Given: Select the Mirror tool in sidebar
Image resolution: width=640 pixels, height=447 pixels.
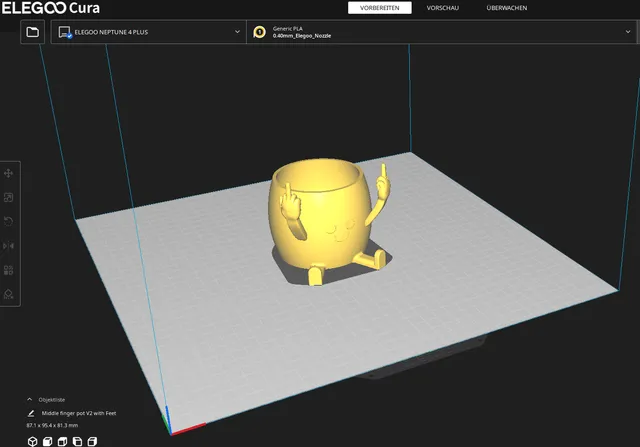Looking at the screenshot, I should (8, 246).
